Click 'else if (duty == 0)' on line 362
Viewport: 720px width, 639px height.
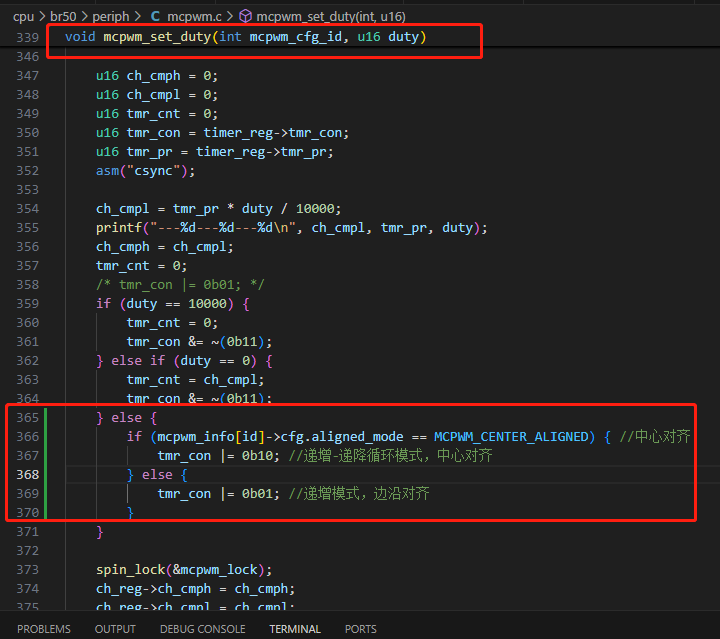(184, 361)
